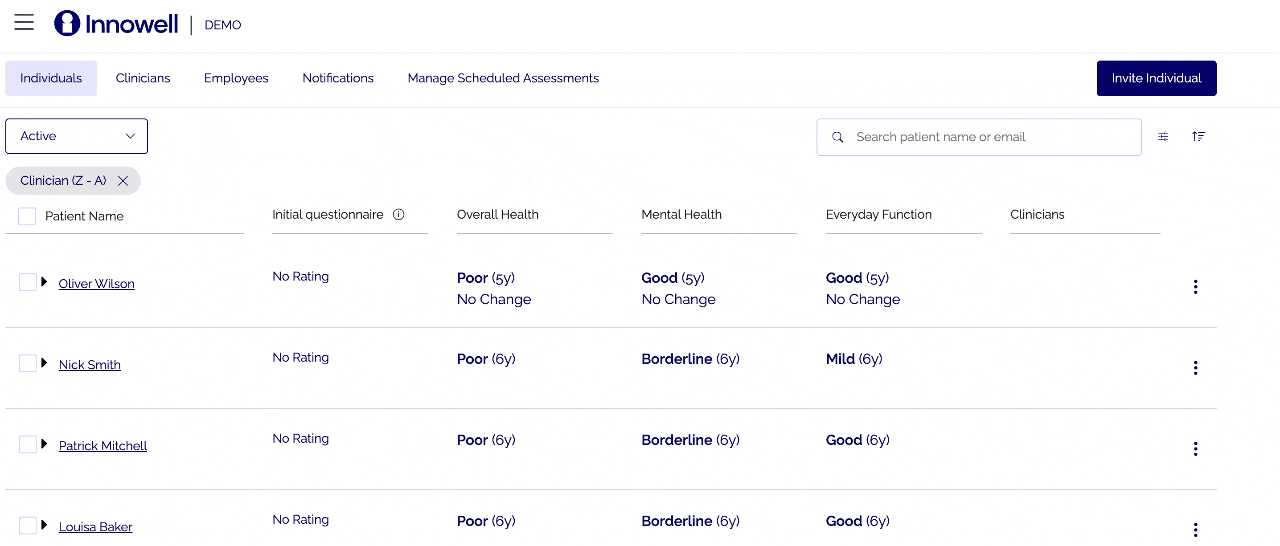Image resolution: width=1280 pixels, height=546 pixels.
Task: Click the Invite Individual button
Action: (x=1156, y=78)
